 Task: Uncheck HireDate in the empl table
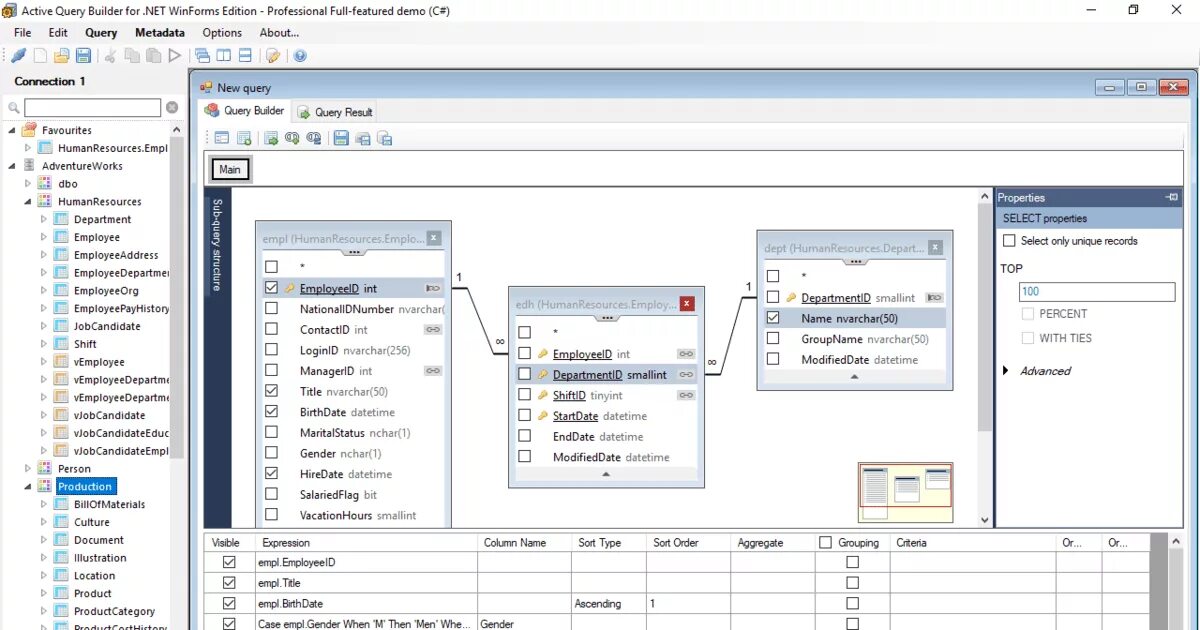coord(272,474)
